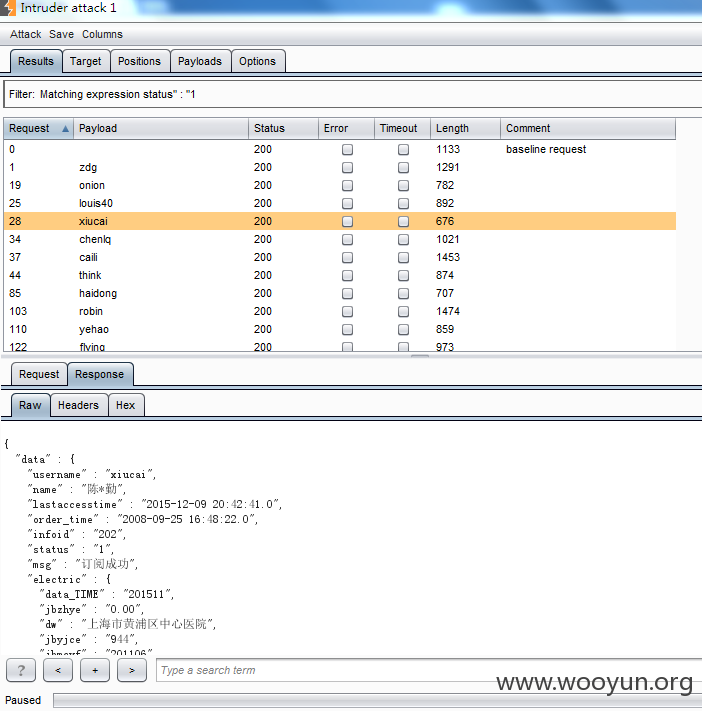Select the row with payload yehao
702x711 pixels.
(x=340, y=329)
